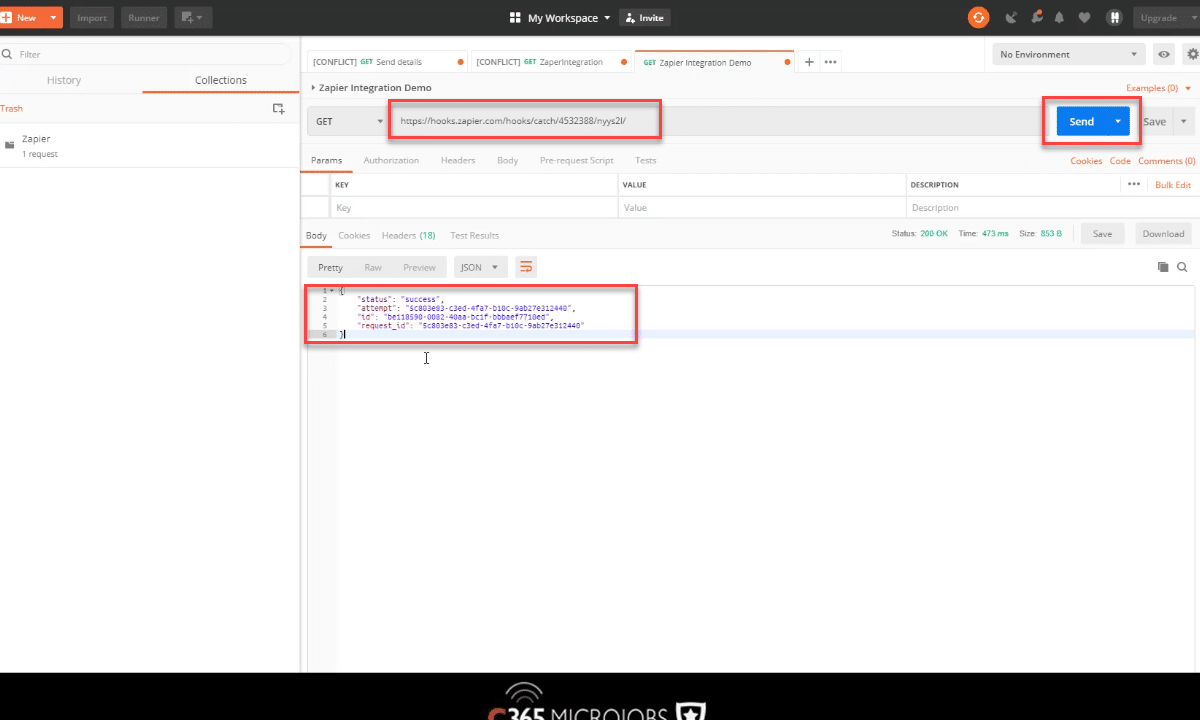
Task: Download the response
Action: tap(1163, 234)
